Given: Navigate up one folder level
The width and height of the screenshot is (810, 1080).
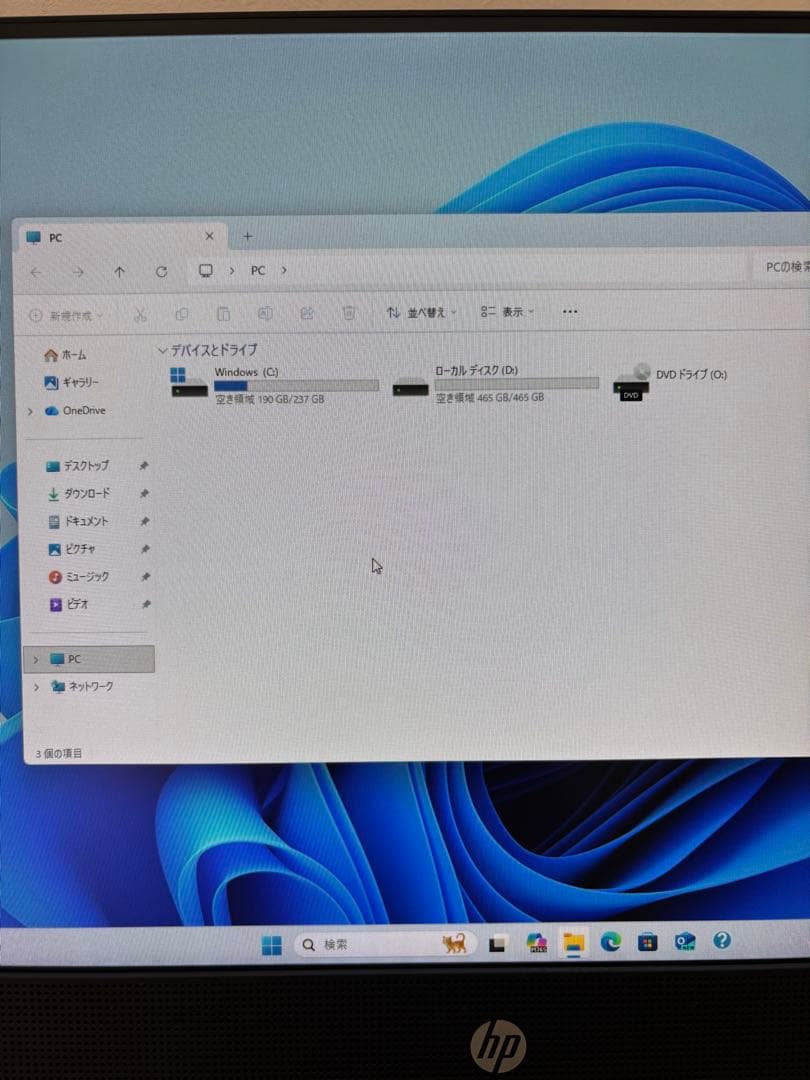Looking at the screenshot, I should 119,272.
